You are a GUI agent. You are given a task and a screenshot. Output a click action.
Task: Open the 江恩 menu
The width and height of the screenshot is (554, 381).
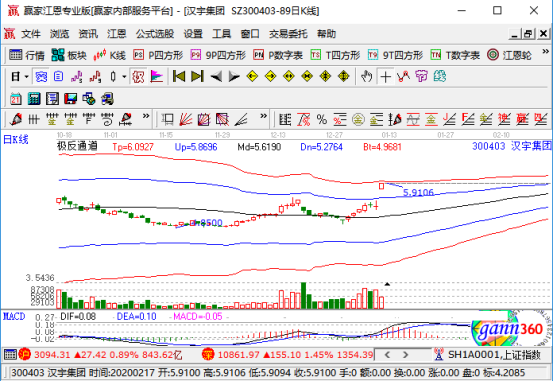[x=117, y=34]
